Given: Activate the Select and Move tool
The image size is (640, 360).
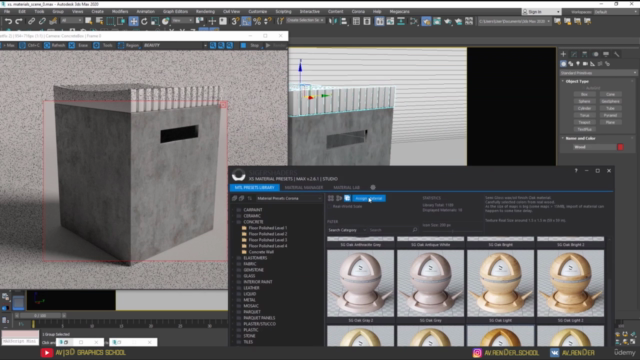Looking at the screenshot, I should [x=133, y=21].
